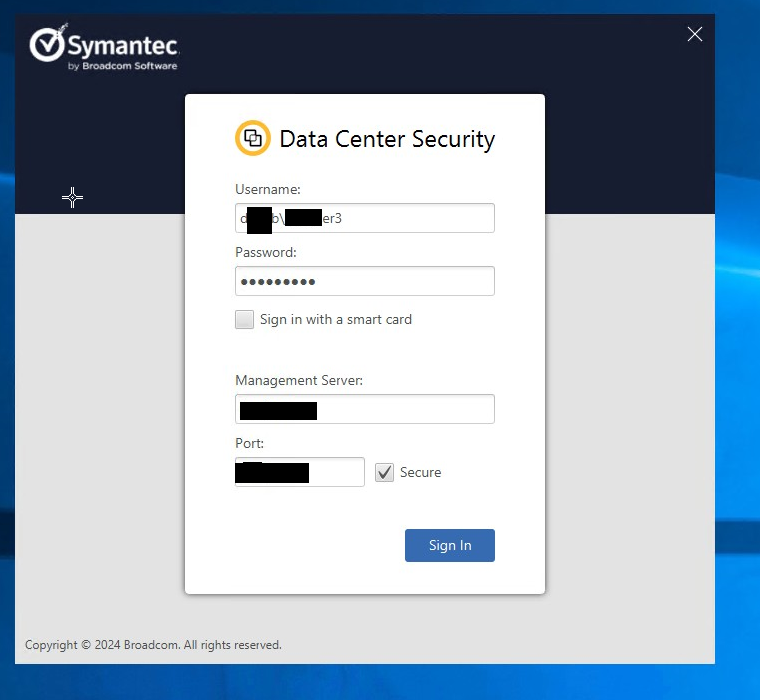This screenshot has width=760, height=700.
Task: Click the Symantec checkmark logo icon
Action: pyautogui.click(x=47, y=44)
